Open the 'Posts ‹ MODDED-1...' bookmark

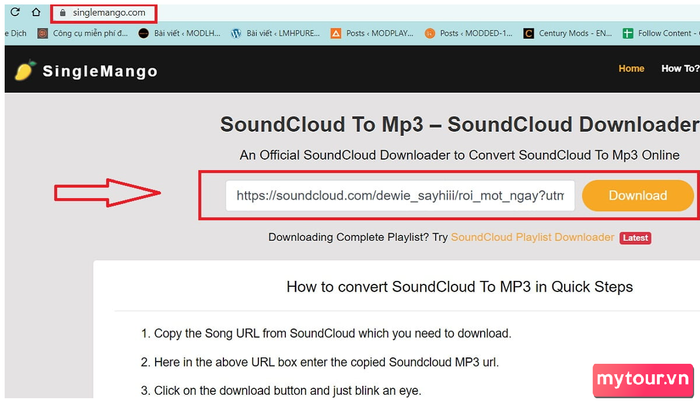tap(468, 33)
